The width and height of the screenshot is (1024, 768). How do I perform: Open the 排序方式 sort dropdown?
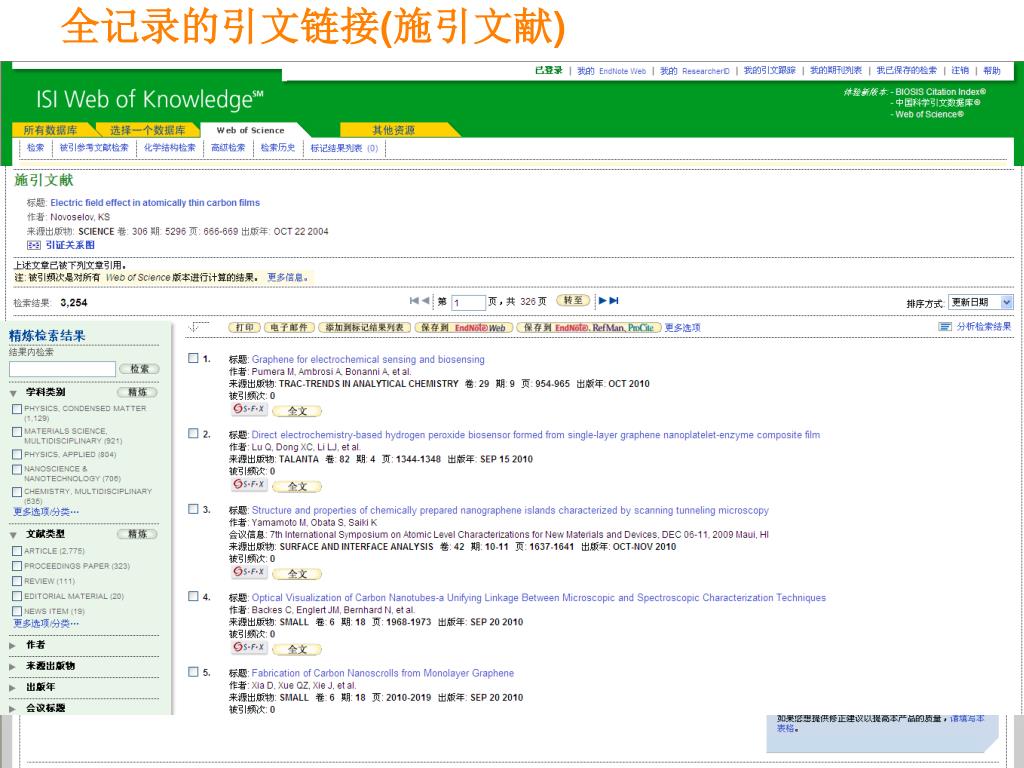click(x=980, y=302)
